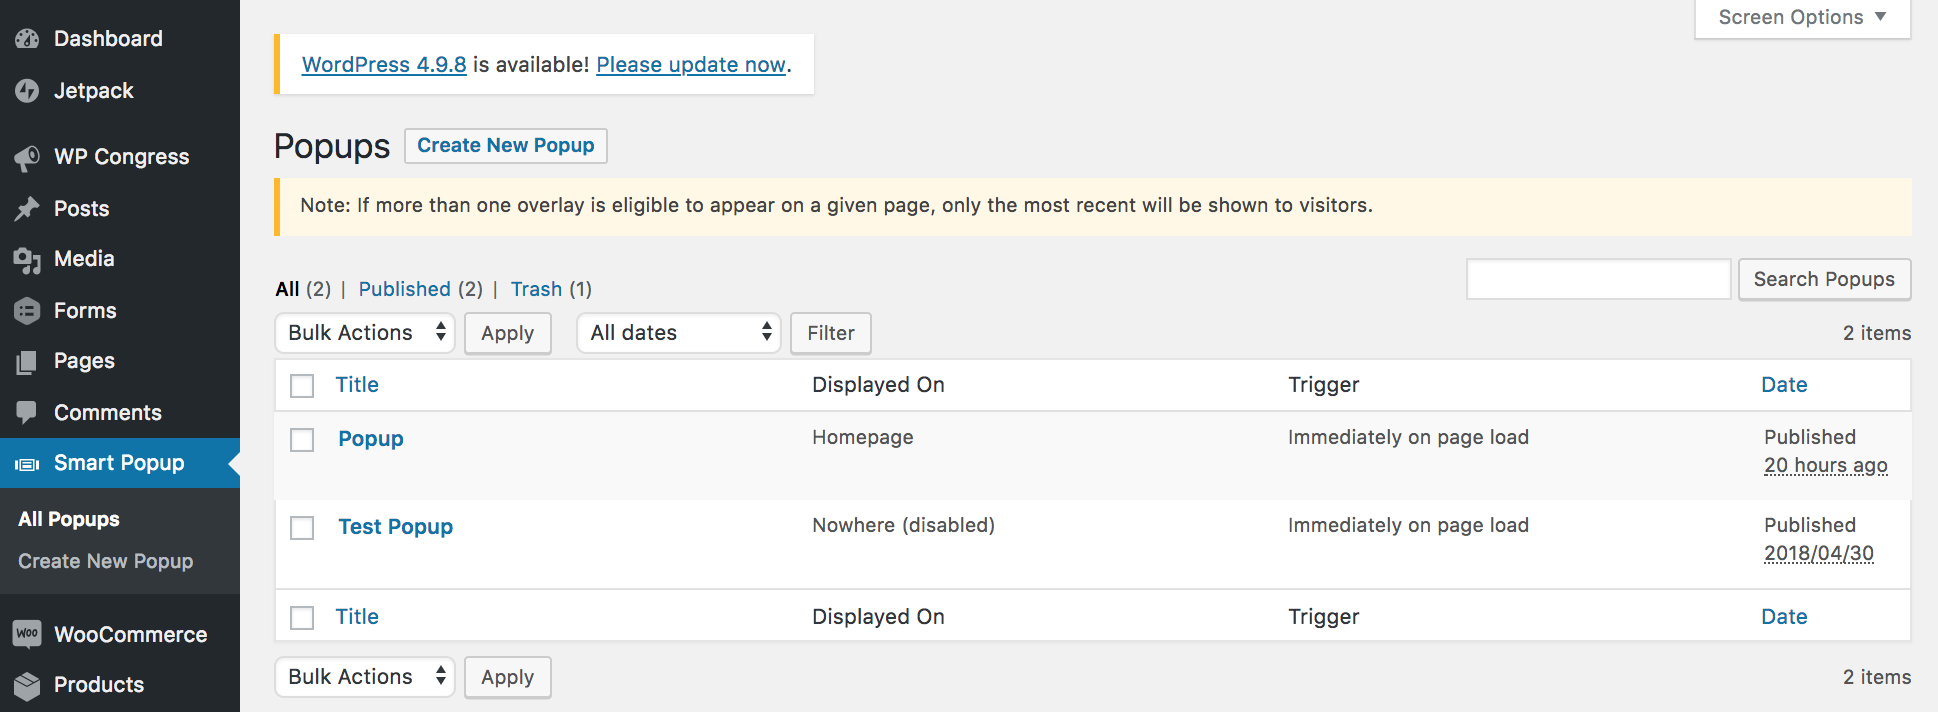Viewport: 1938px width, 712px height.
Task: Open the bottom Bulk Actions dropdown
Action: [x=365, y=677]
